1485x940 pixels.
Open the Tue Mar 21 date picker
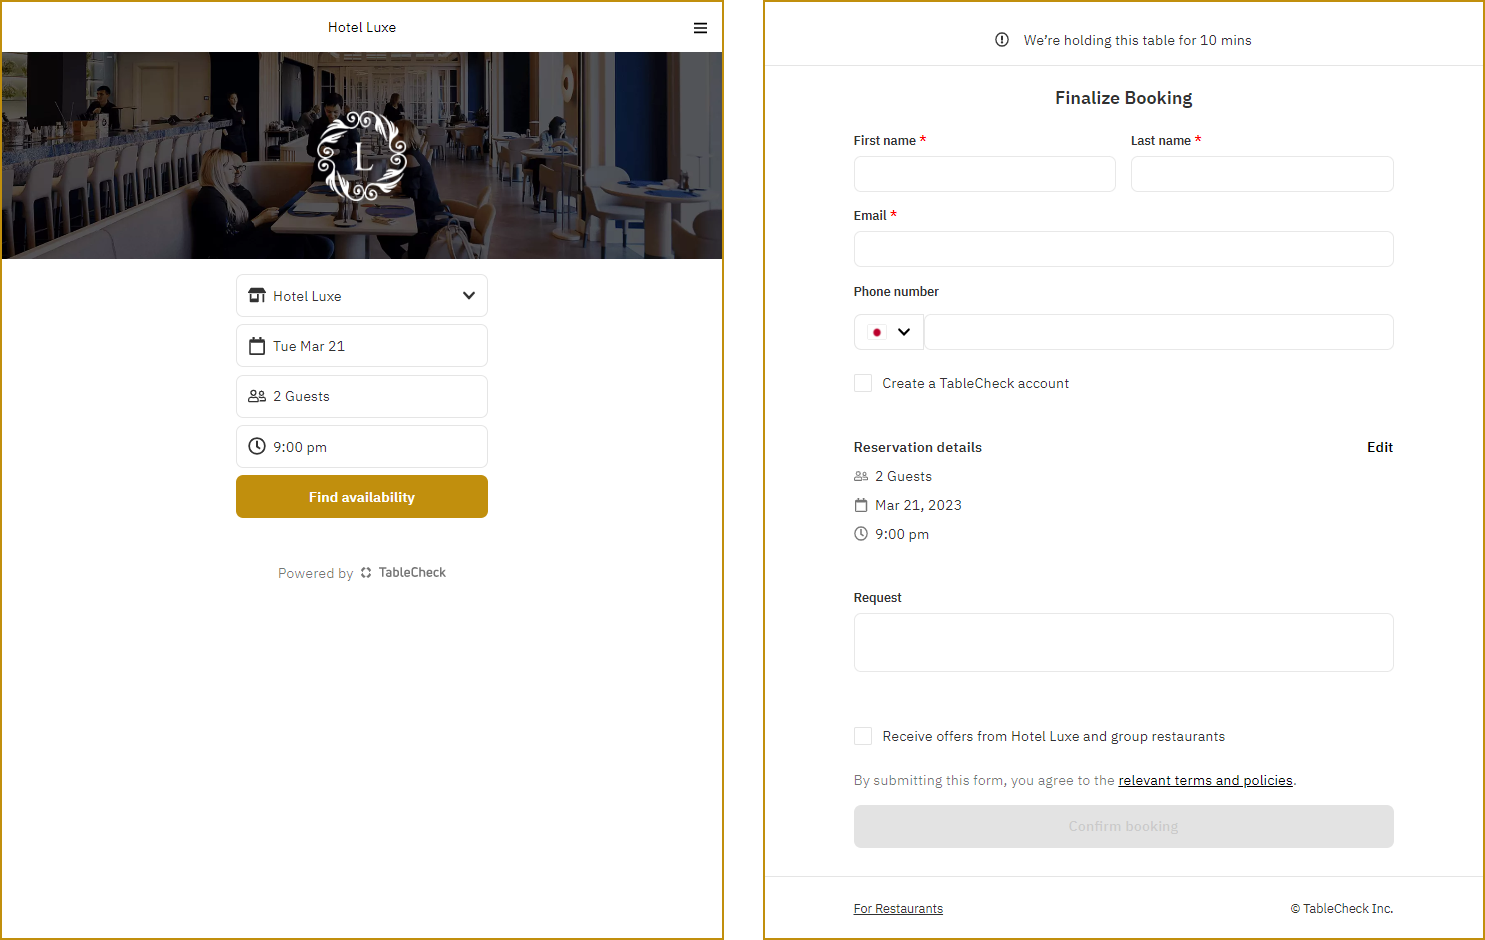pos(362,346)
